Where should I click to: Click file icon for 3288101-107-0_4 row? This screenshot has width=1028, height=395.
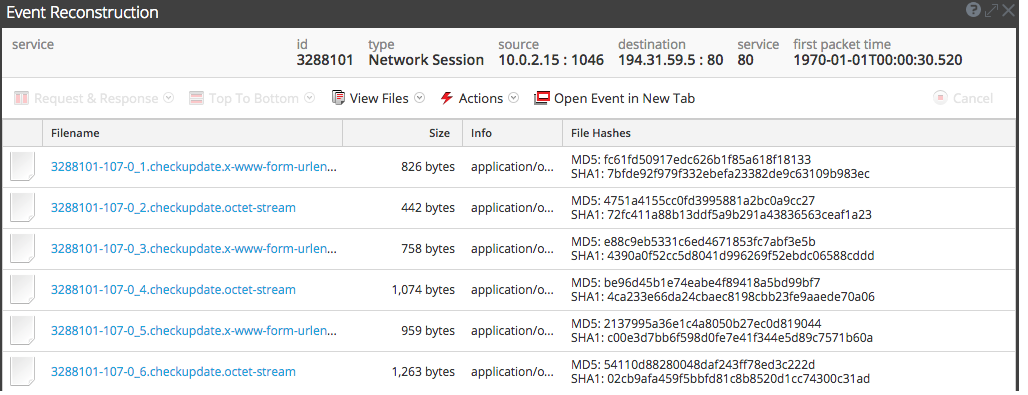coord(22,289)
